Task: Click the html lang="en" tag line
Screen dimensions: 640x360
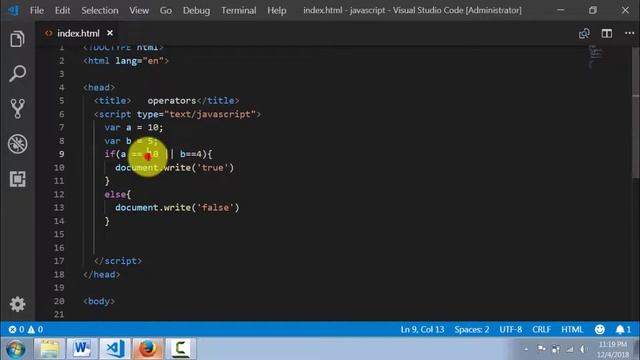Action: pos(126,61)
